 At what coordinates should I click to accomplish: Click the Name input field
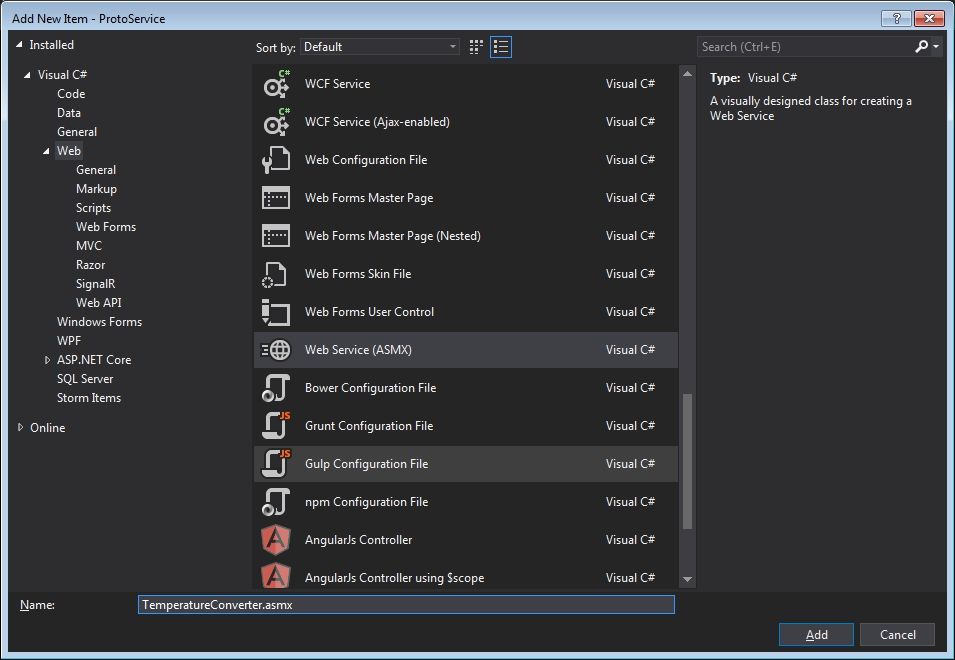click(x=406, y=605)
